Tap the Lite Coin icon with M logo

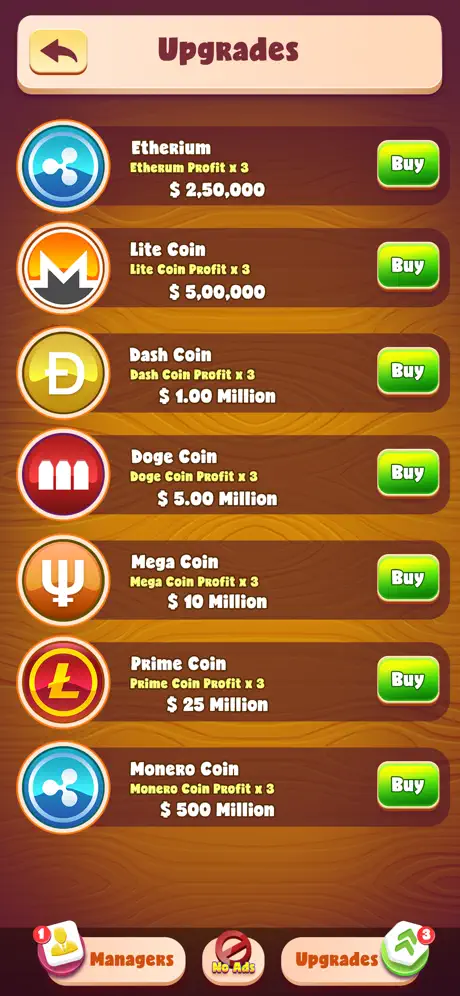(63, 267)
